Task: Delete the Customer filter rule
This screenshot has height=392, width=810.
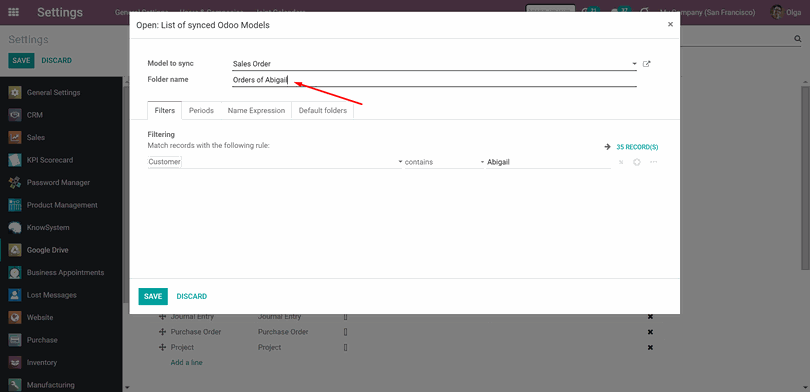Action: 621,162
